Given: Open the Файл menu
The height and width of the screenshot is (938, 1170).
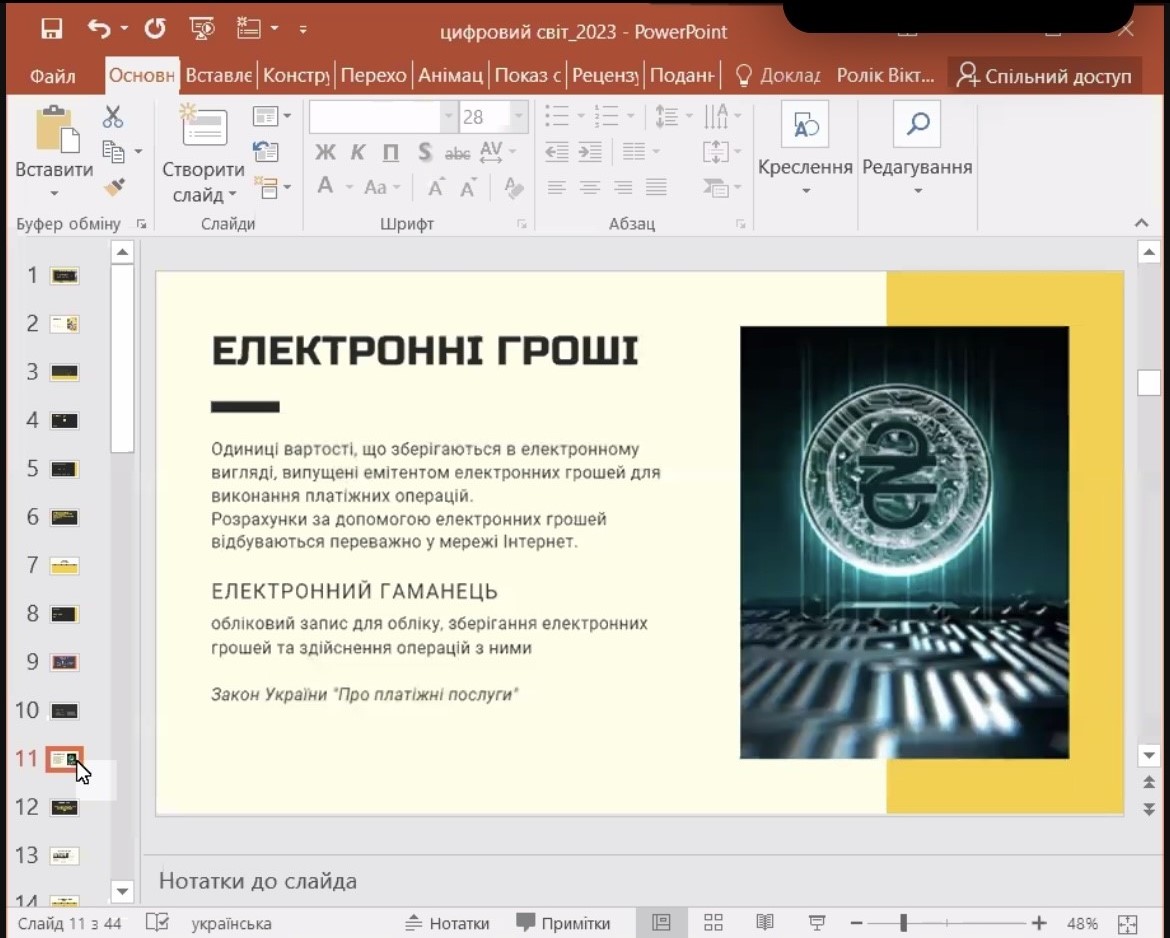Looking at the screenshot, I should pyautogui.click(x=53, y=76).
